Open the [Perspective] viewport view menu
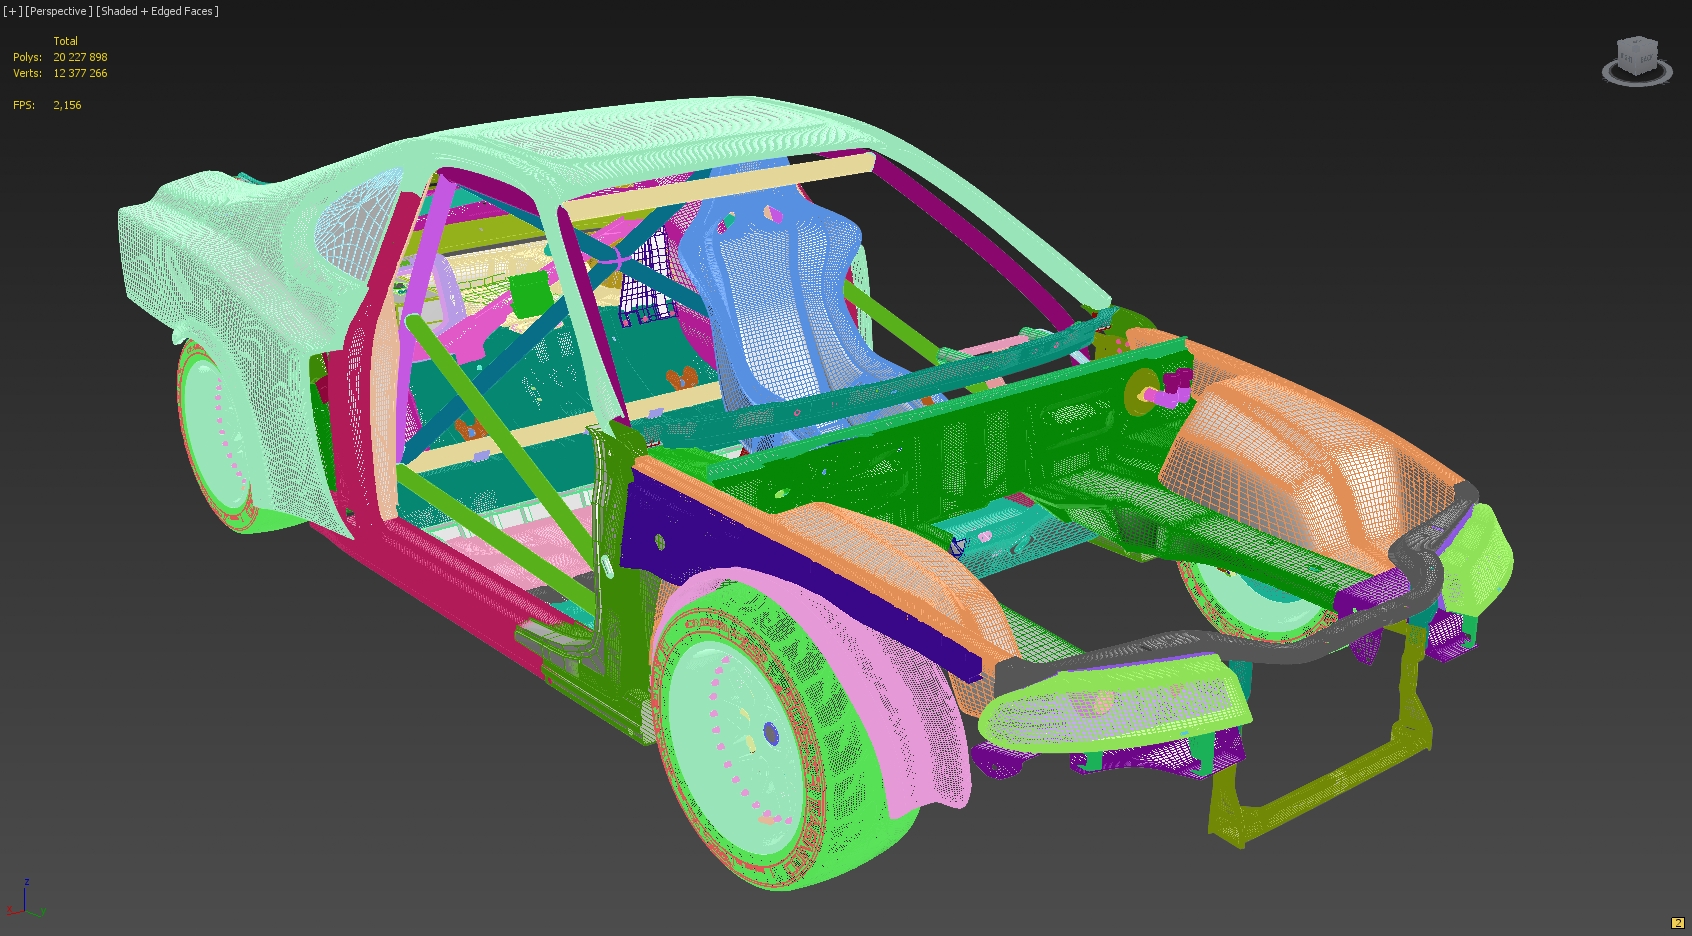 pyautogui.click(x=59, y=11)
